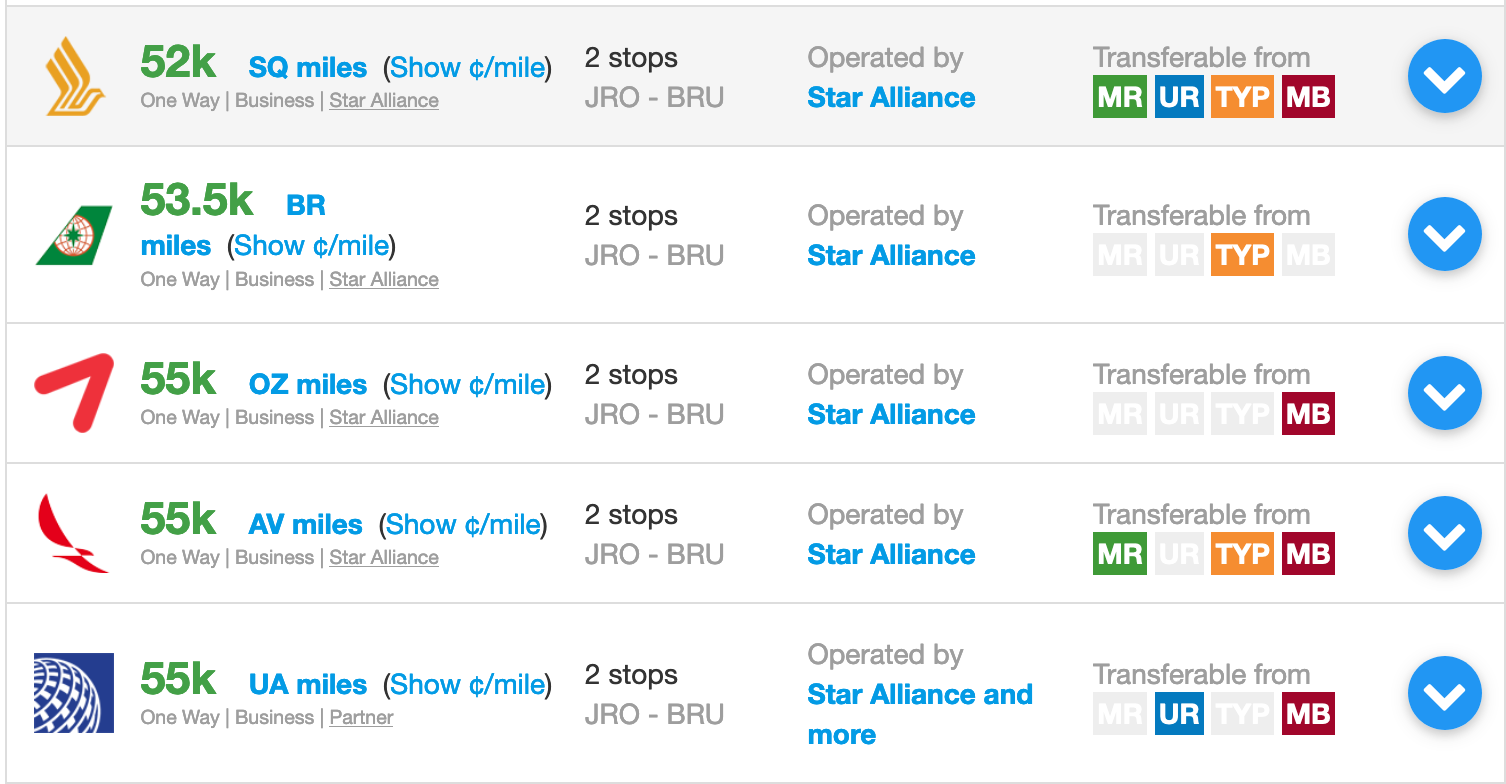Show cents per mile for SQ miles
The width and height of the screenshot is (1506, 784).
pos(467,68)
